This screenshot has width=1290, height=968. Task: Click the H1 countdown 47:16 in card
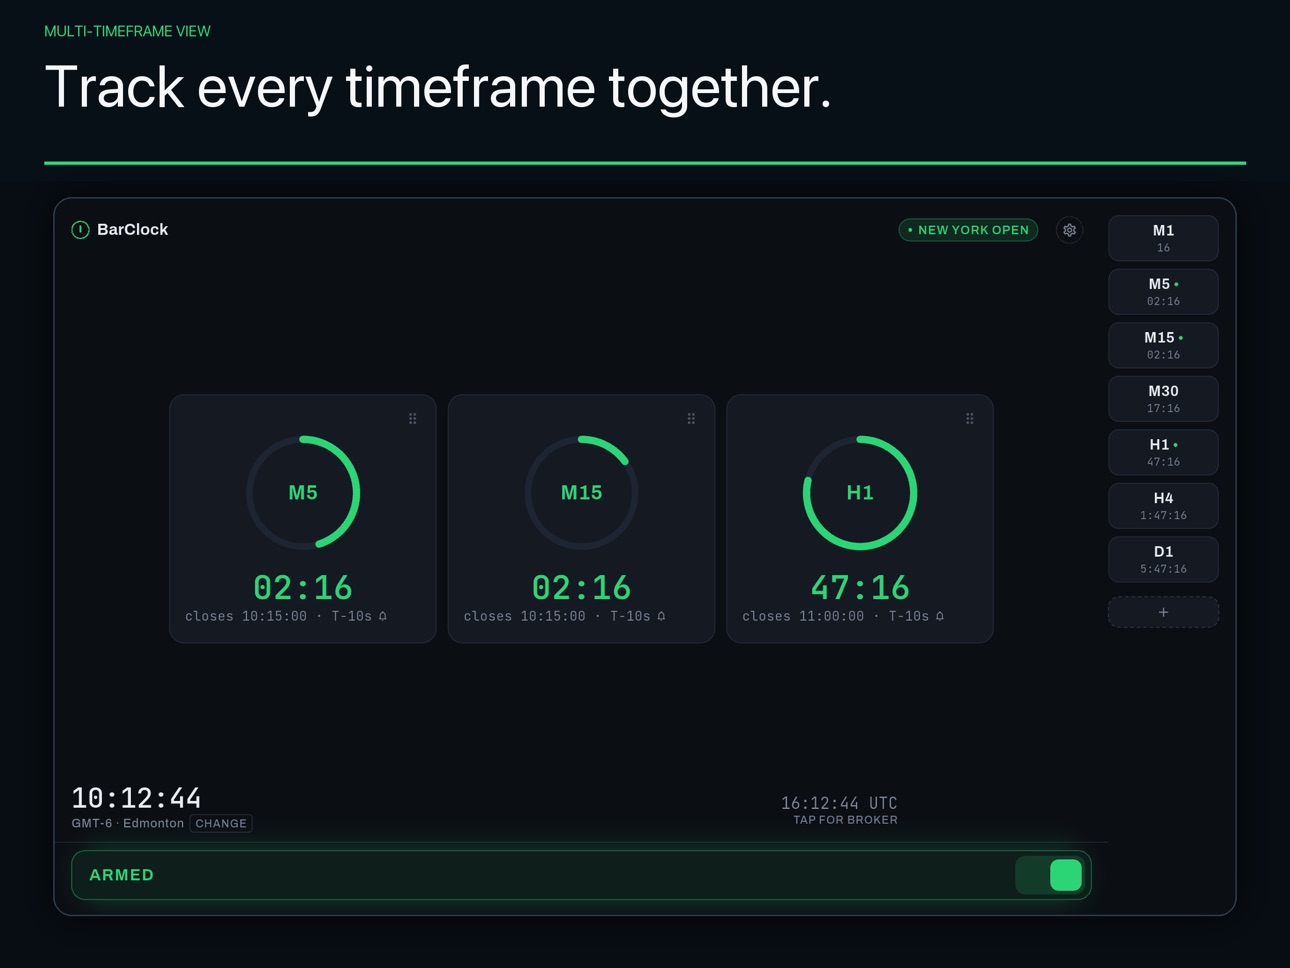pos(860,587)
